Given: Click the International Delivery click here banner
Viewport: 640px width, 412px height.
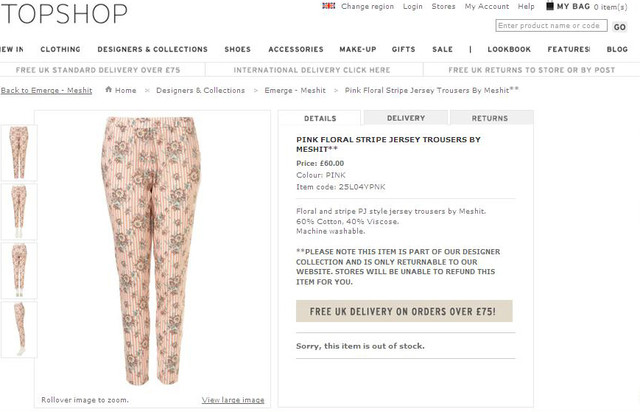Looking at the screenshot, I should [x=312, y=70].
